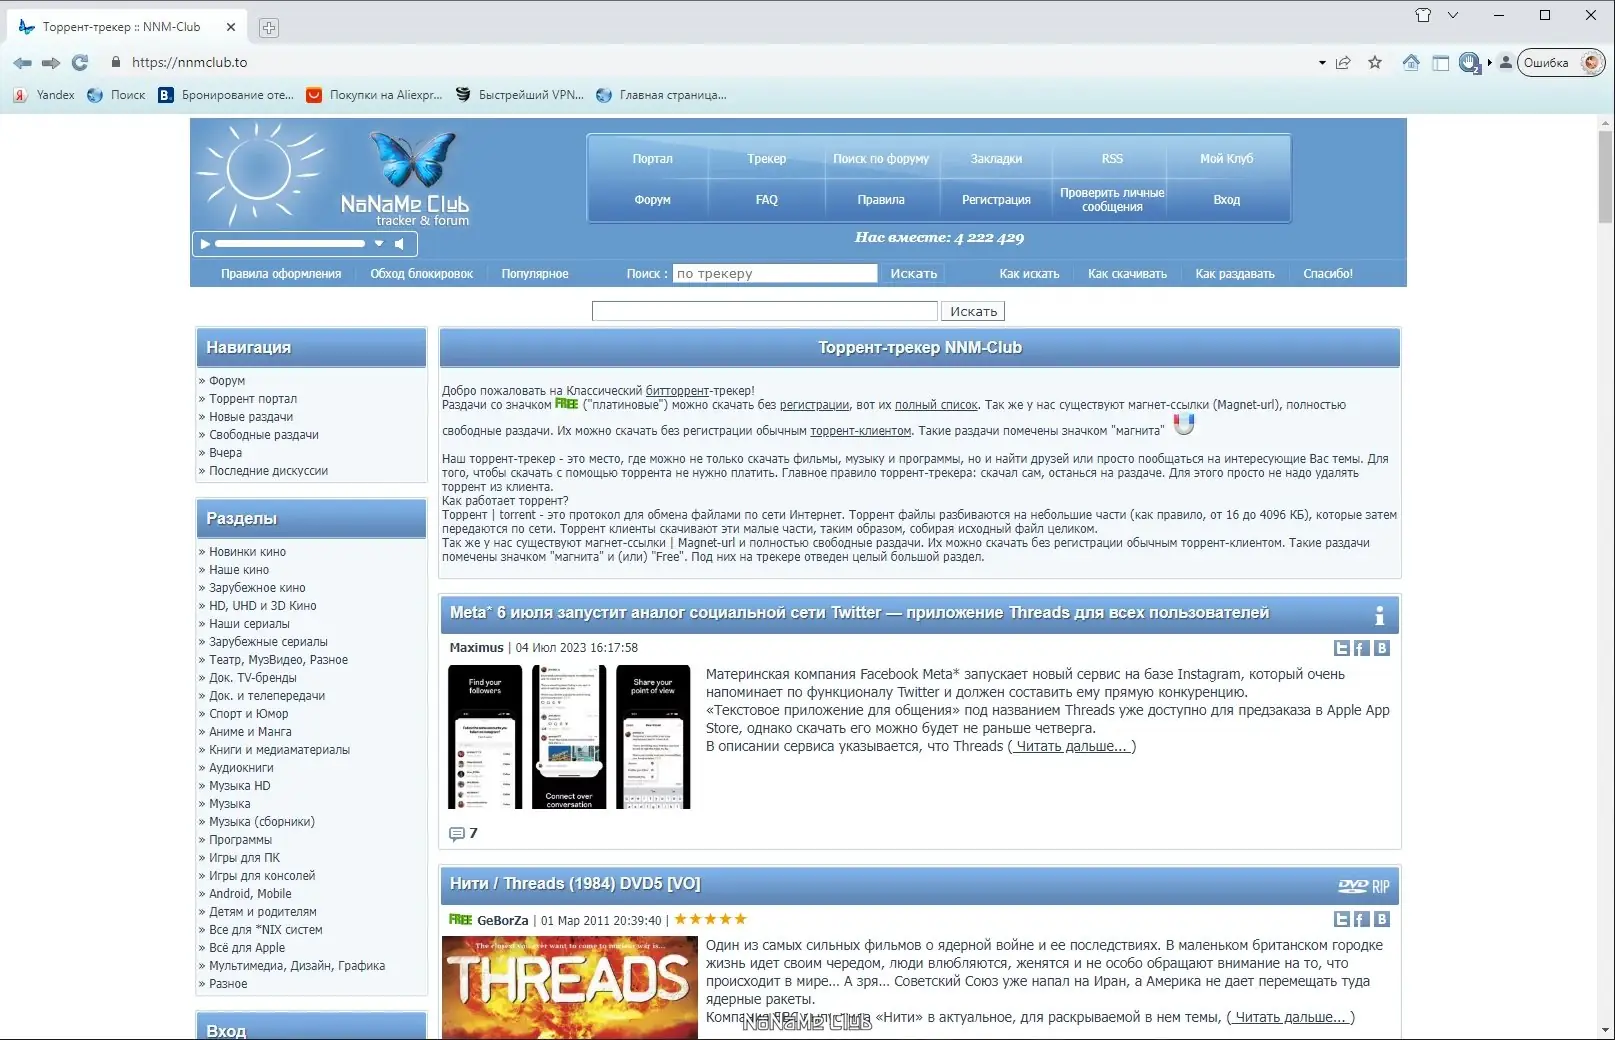Open Поиск по форуму in the top menu
1615x1040 pixels.
tap(881, 159)
